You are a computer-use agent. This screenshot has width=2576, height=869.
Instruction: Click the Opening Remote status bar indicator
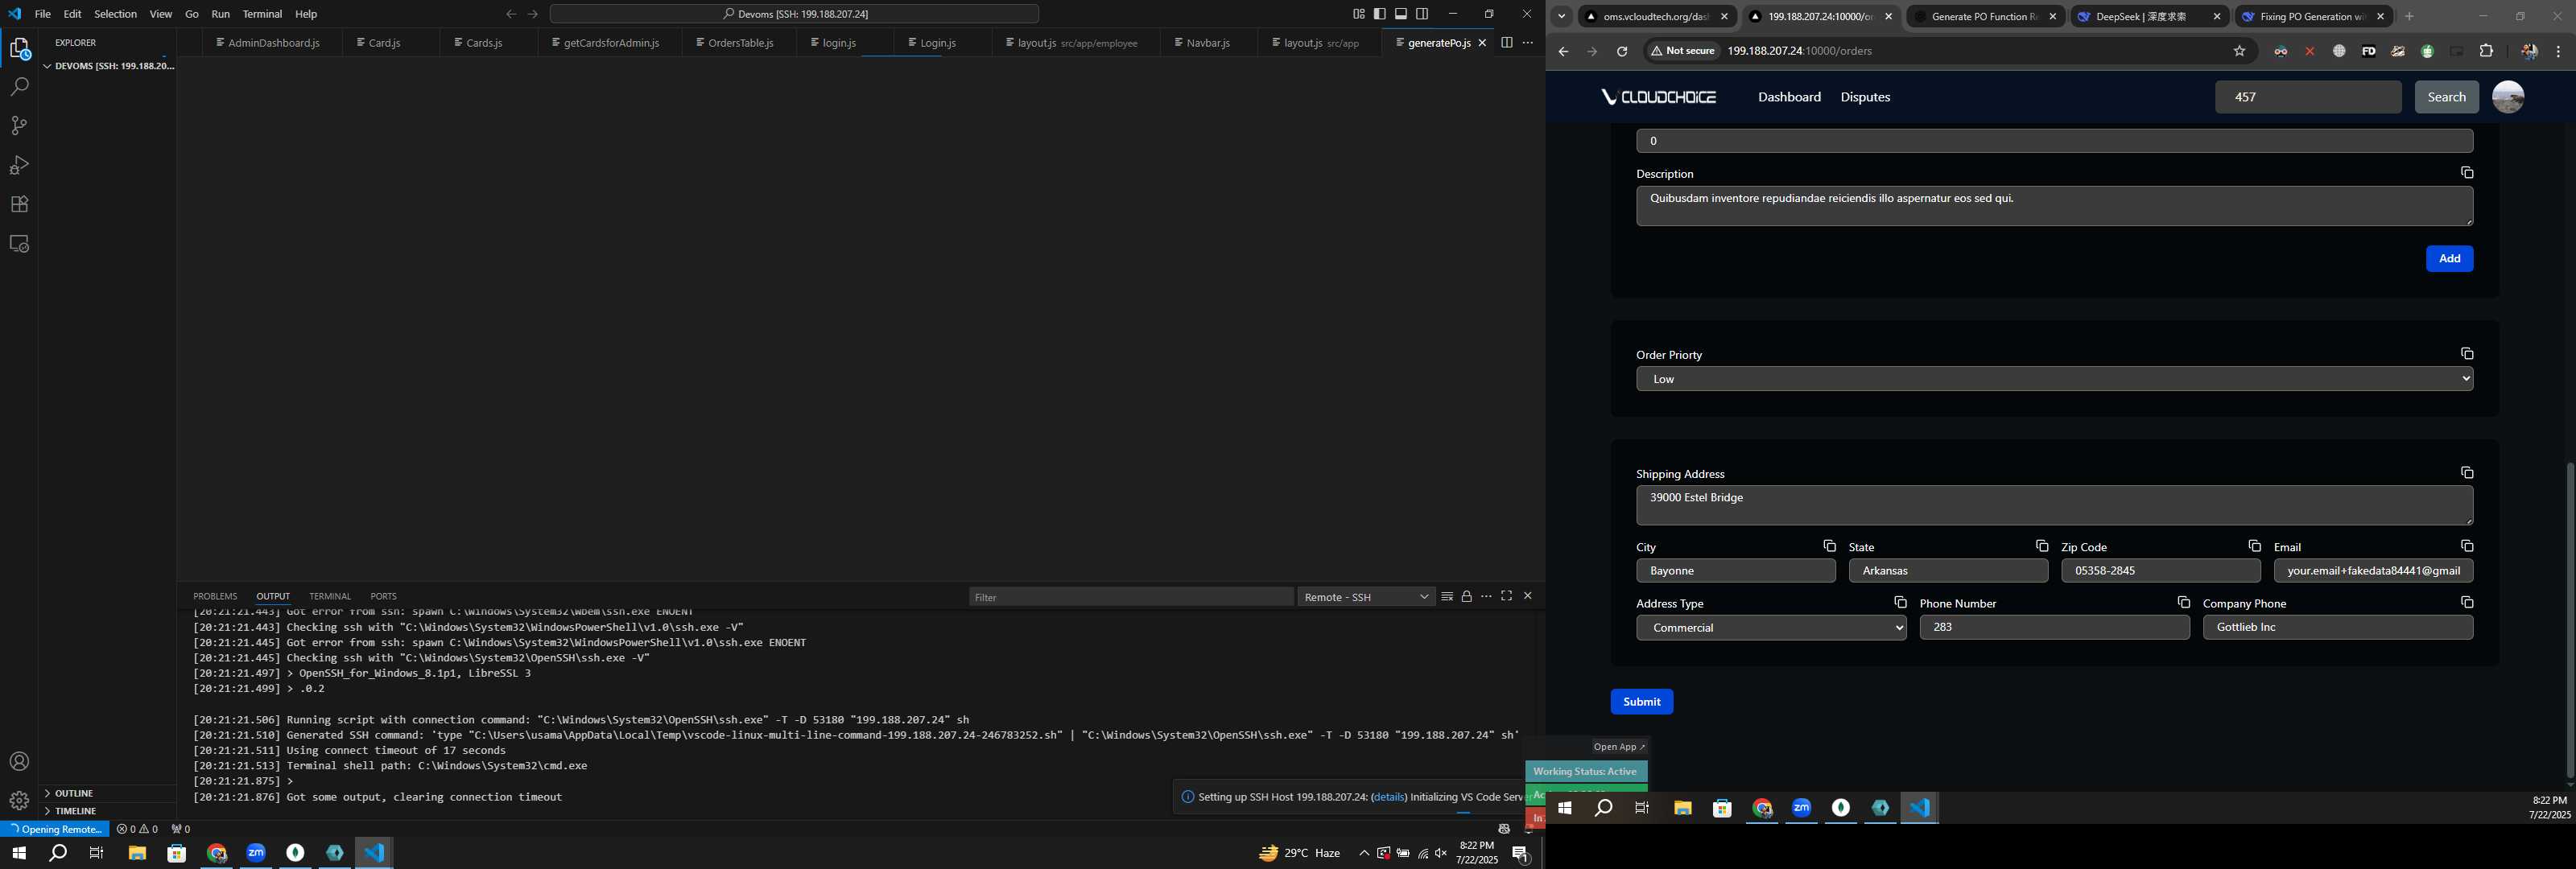(x=55, y=829)
